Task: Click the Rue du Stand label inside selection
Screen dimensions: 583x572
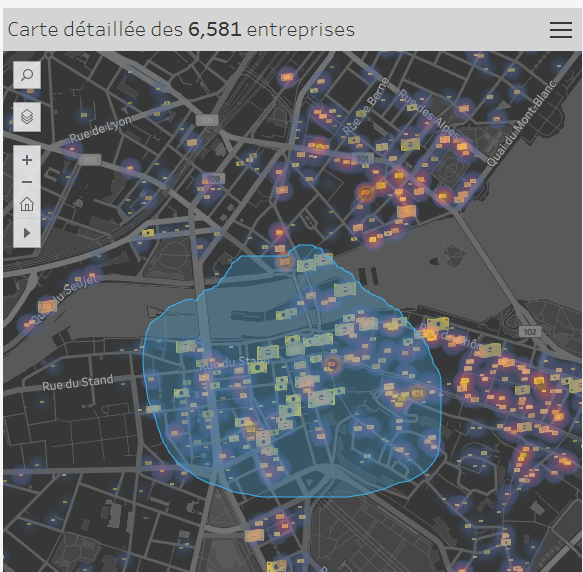Action: point(233,363)
